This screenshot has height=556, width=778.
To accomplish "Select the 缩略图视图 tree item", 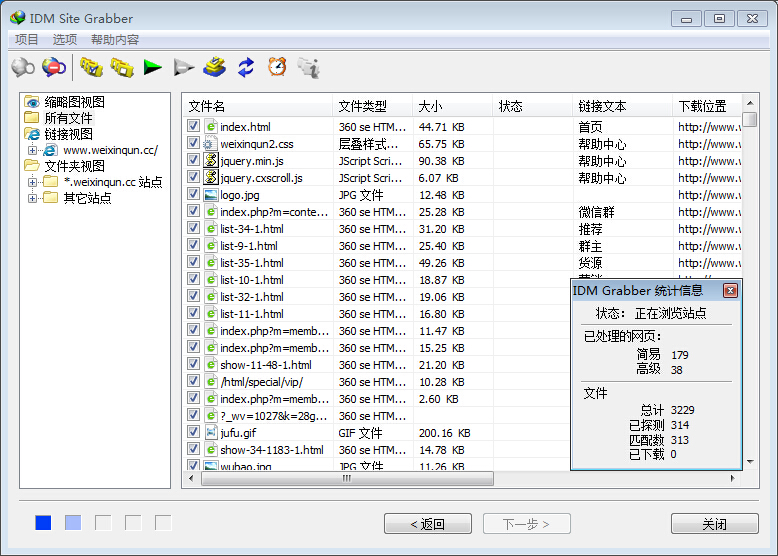I will point(74,102).
